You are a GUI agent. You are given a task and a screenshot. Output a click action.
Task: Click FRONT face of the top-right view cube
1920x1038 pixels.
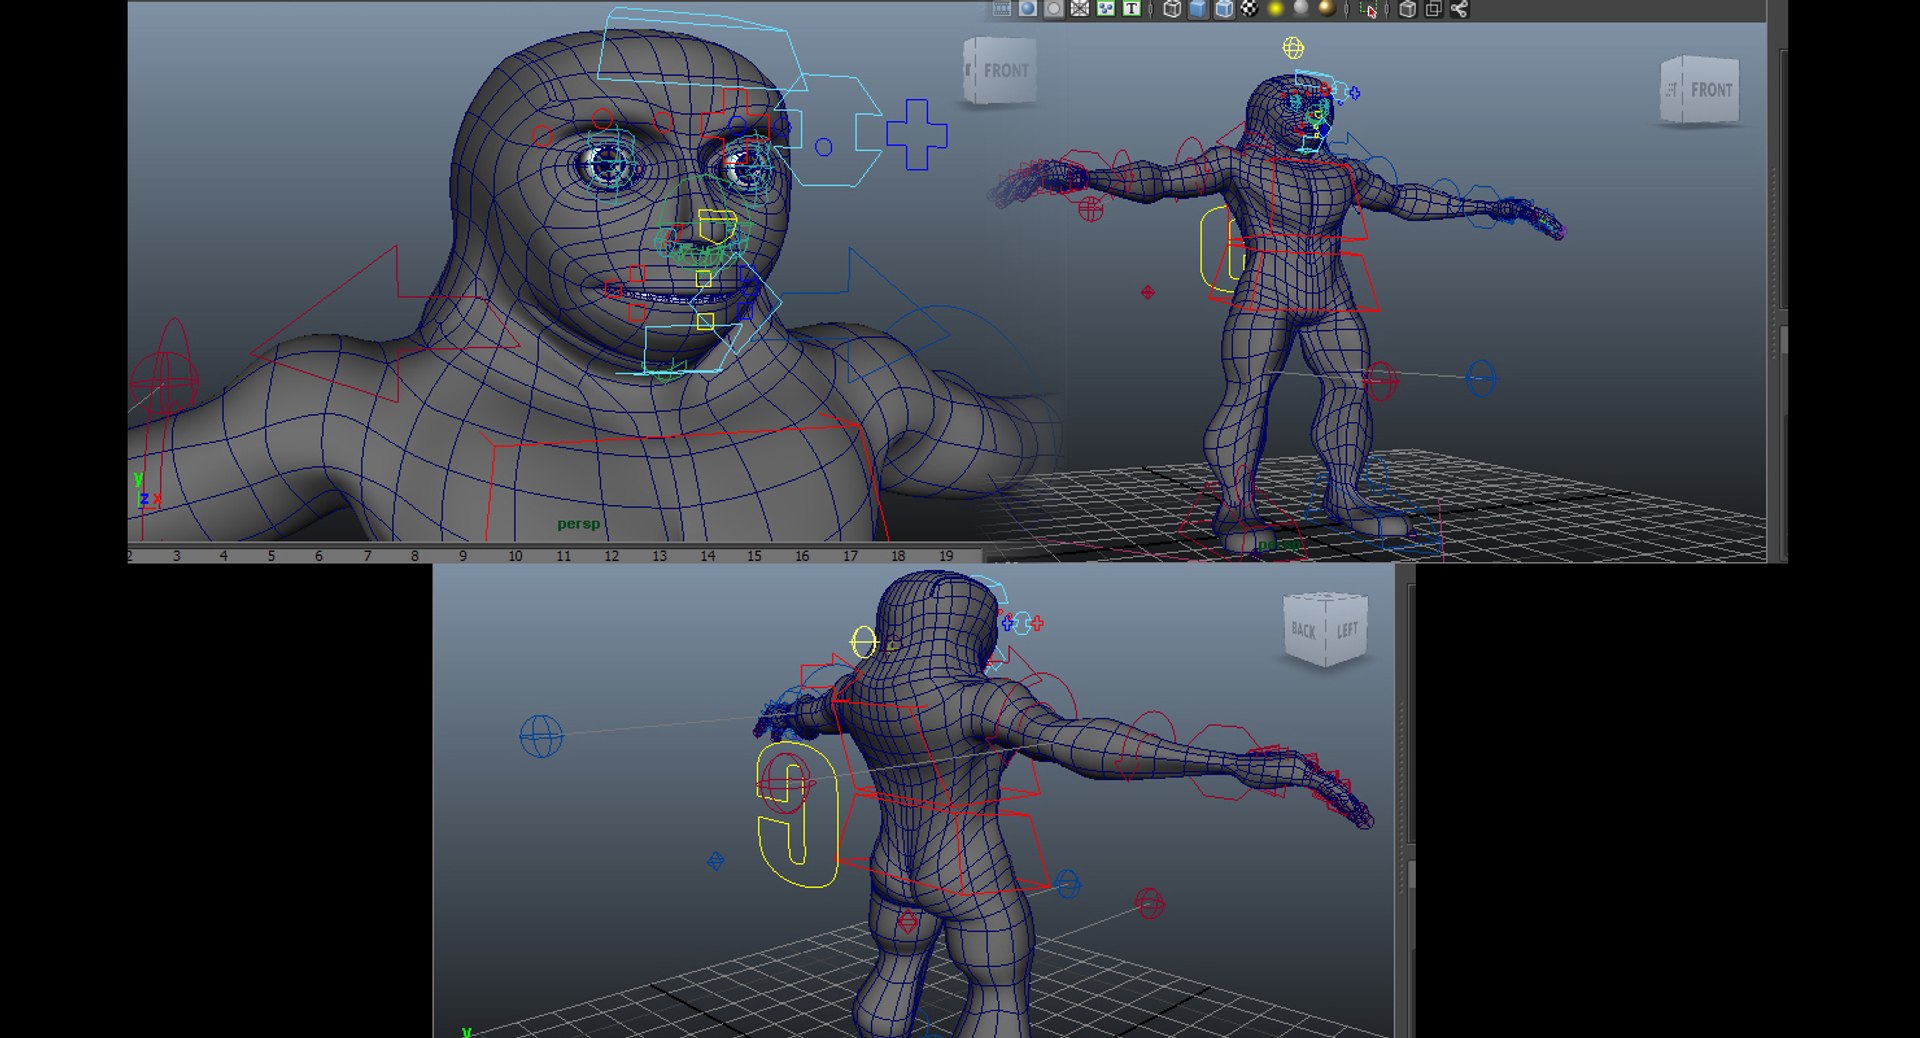coord(1711,90)
